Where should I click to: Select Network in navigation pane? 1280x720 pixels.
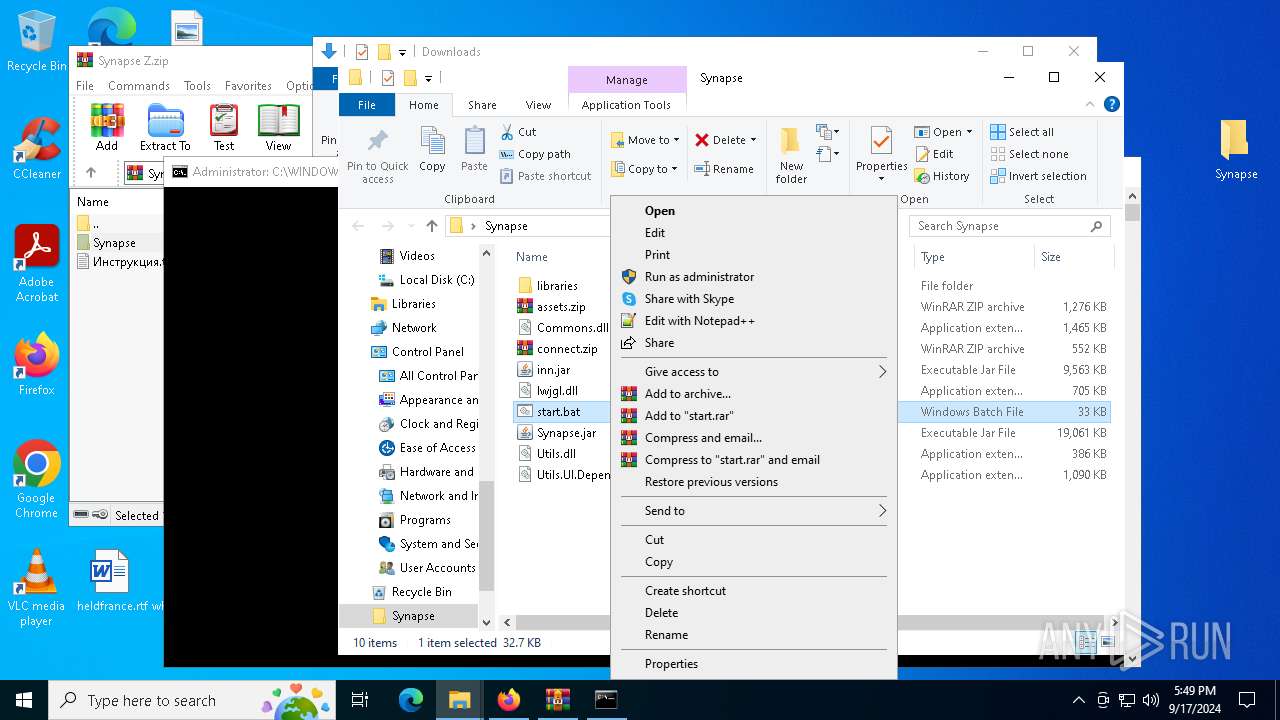[x=403, y=328]
